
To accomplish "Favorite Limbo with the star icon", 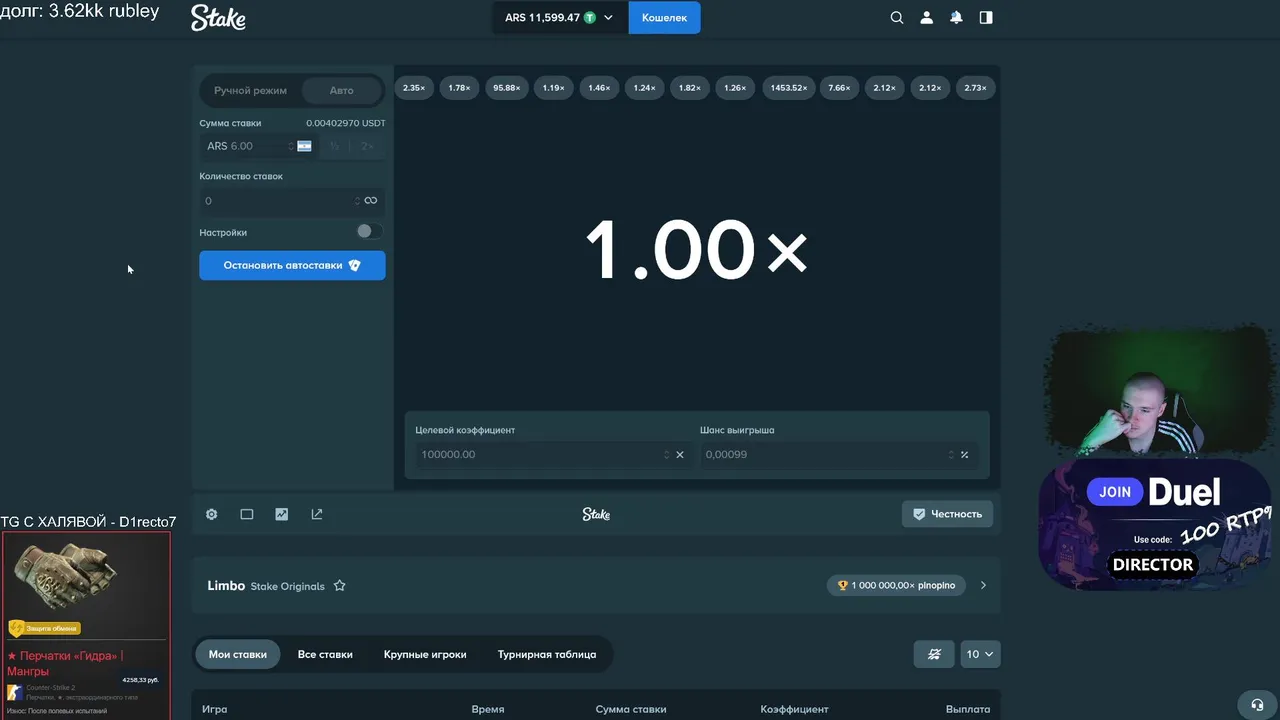I will coord(340,586).
